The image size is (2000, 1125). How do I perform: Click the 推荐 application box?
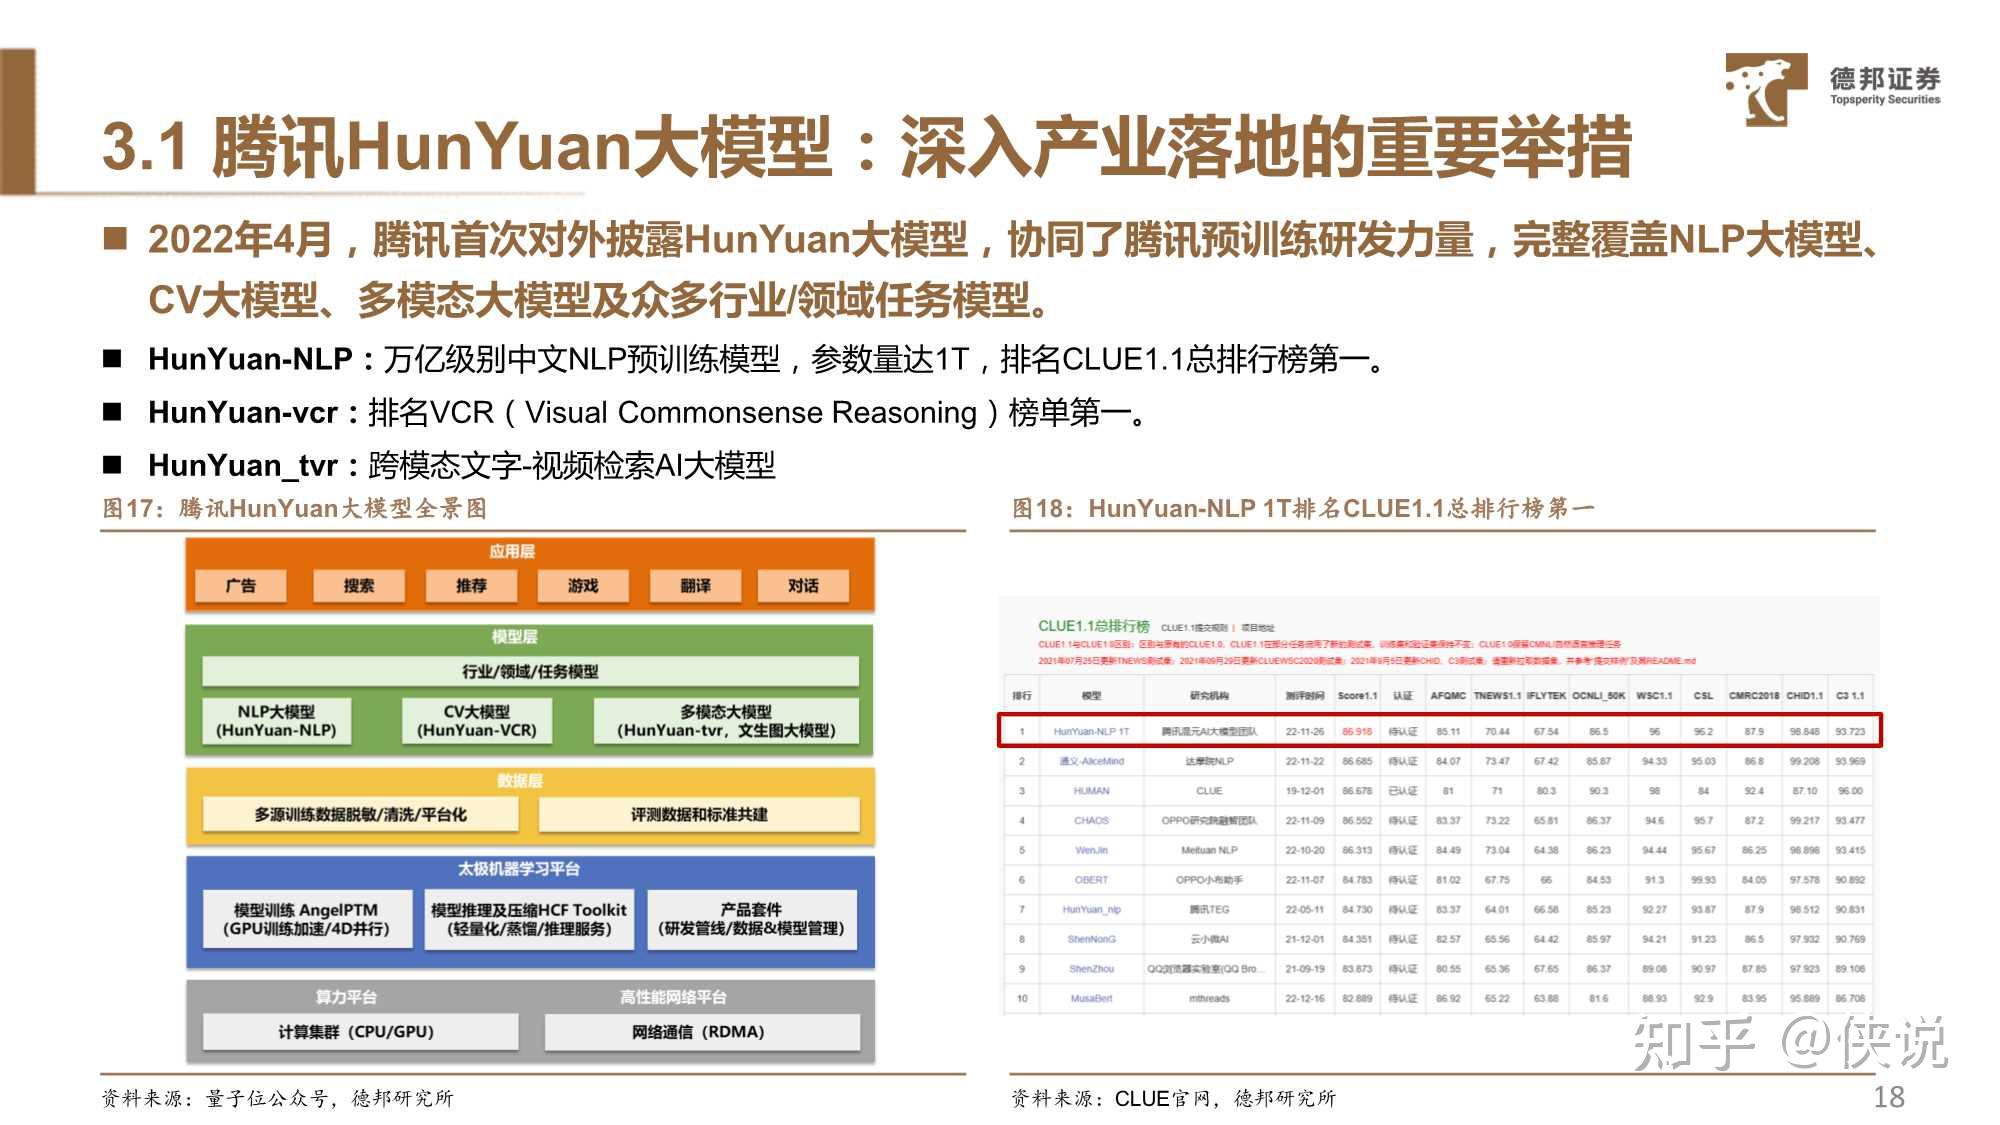coord(471,586)
